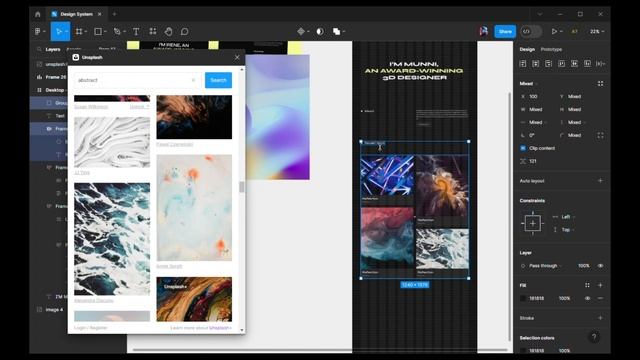Switch to the Prototype tab

(551, 49)
